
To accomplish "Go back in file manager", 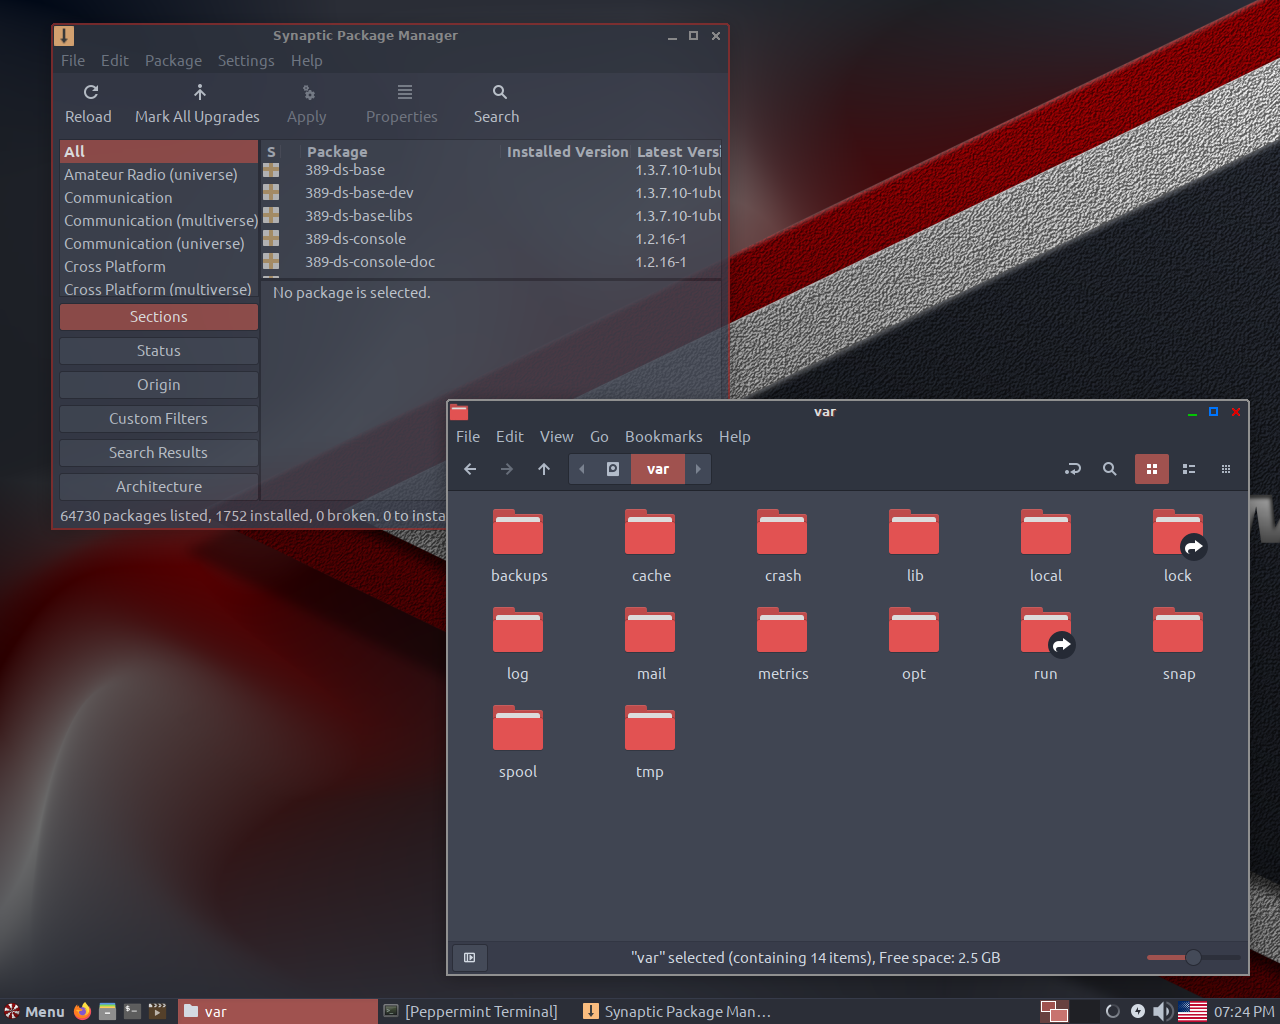I will coord(470,469).
